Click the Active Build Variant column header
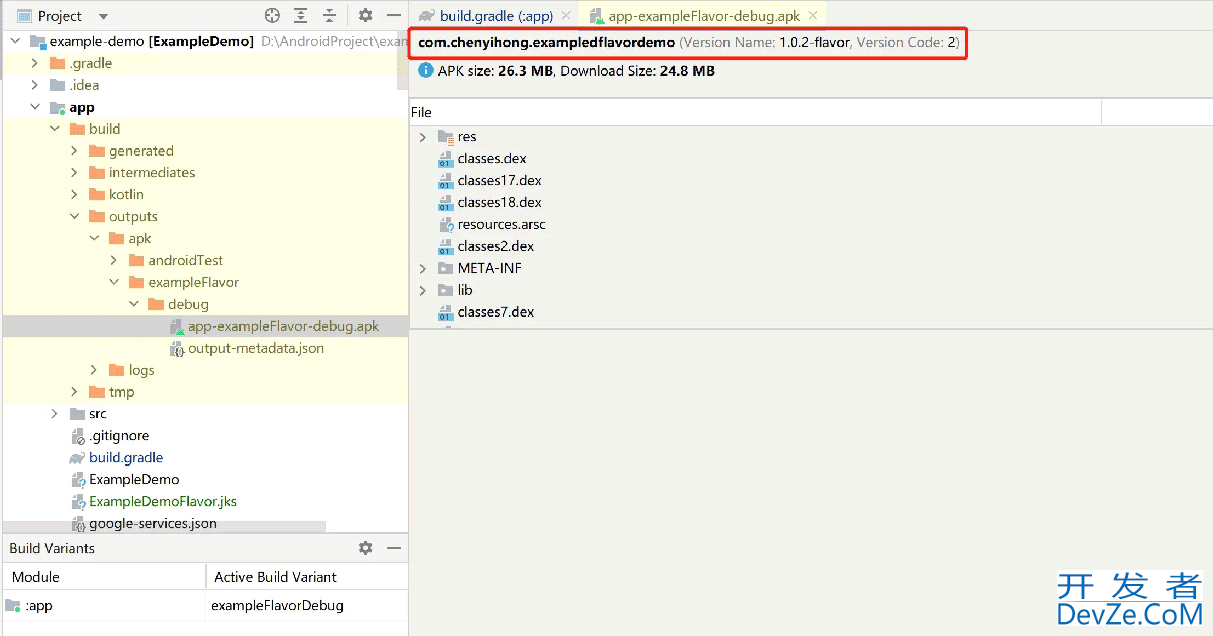 (306, 577)
